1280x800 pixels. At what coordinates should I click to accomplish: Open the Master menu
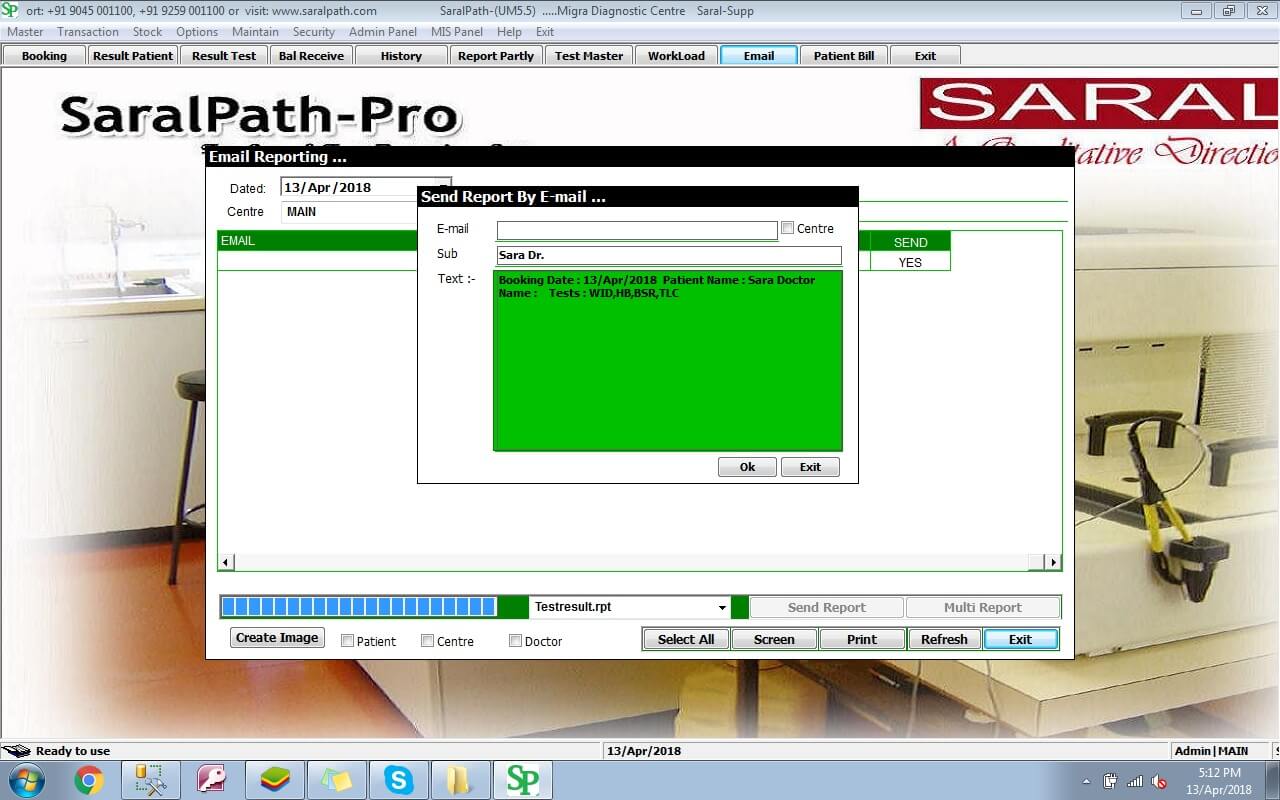tap(25, 32)
